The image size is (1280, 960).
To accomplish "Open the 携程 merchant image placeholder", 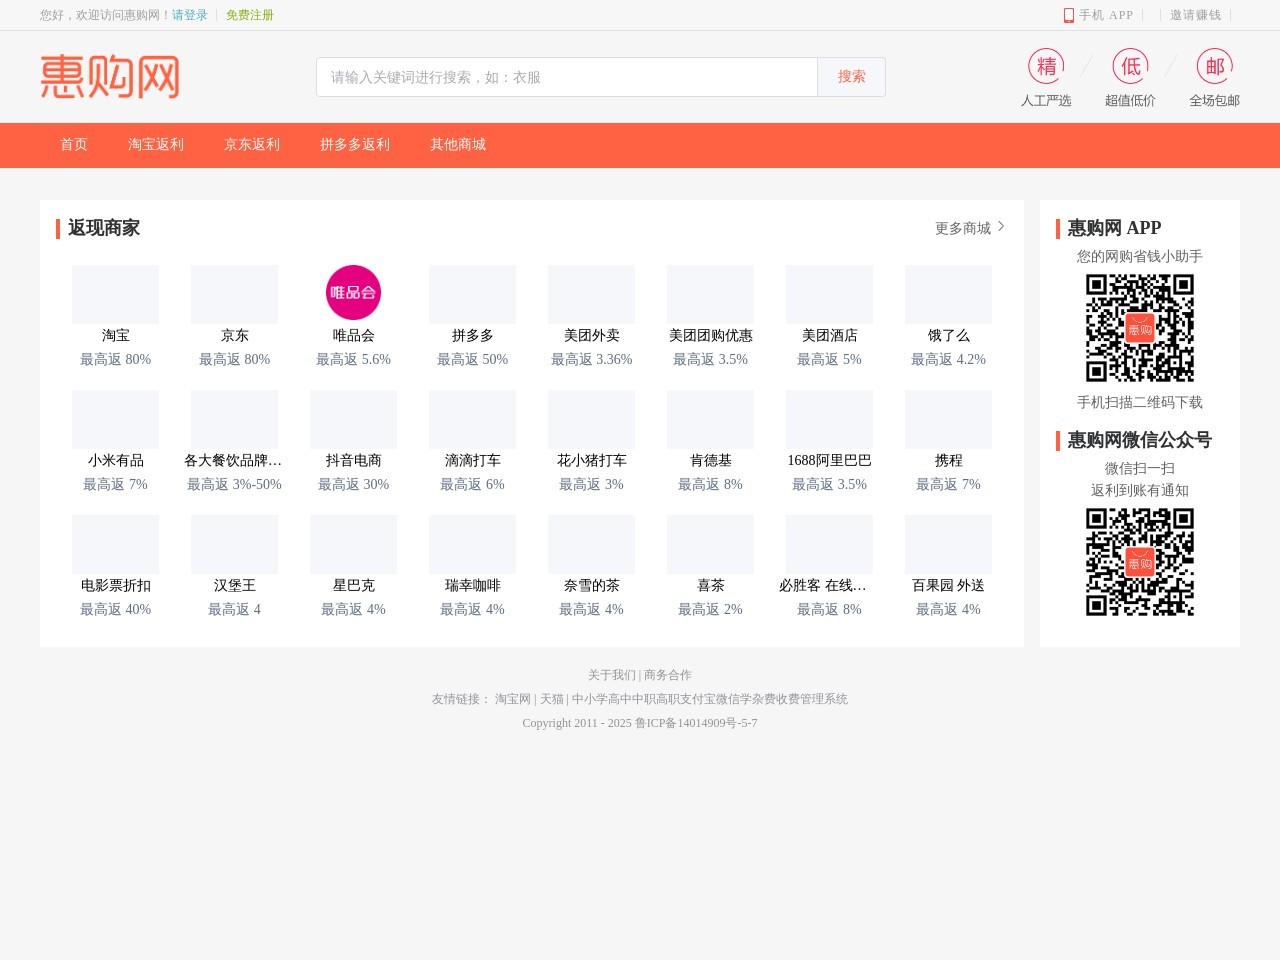I will pyautogui.click(x=948, y=419).
